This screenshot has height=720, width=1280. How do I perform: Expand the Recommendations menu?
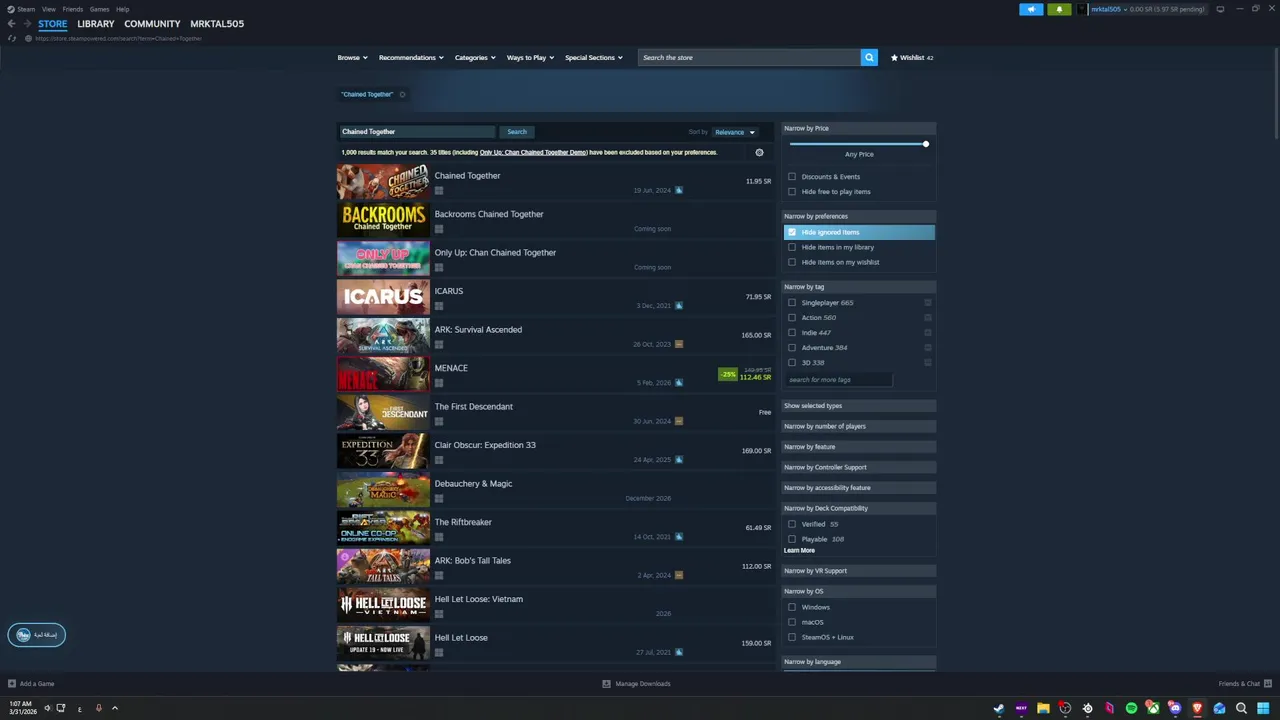click(x=411, y=58)
